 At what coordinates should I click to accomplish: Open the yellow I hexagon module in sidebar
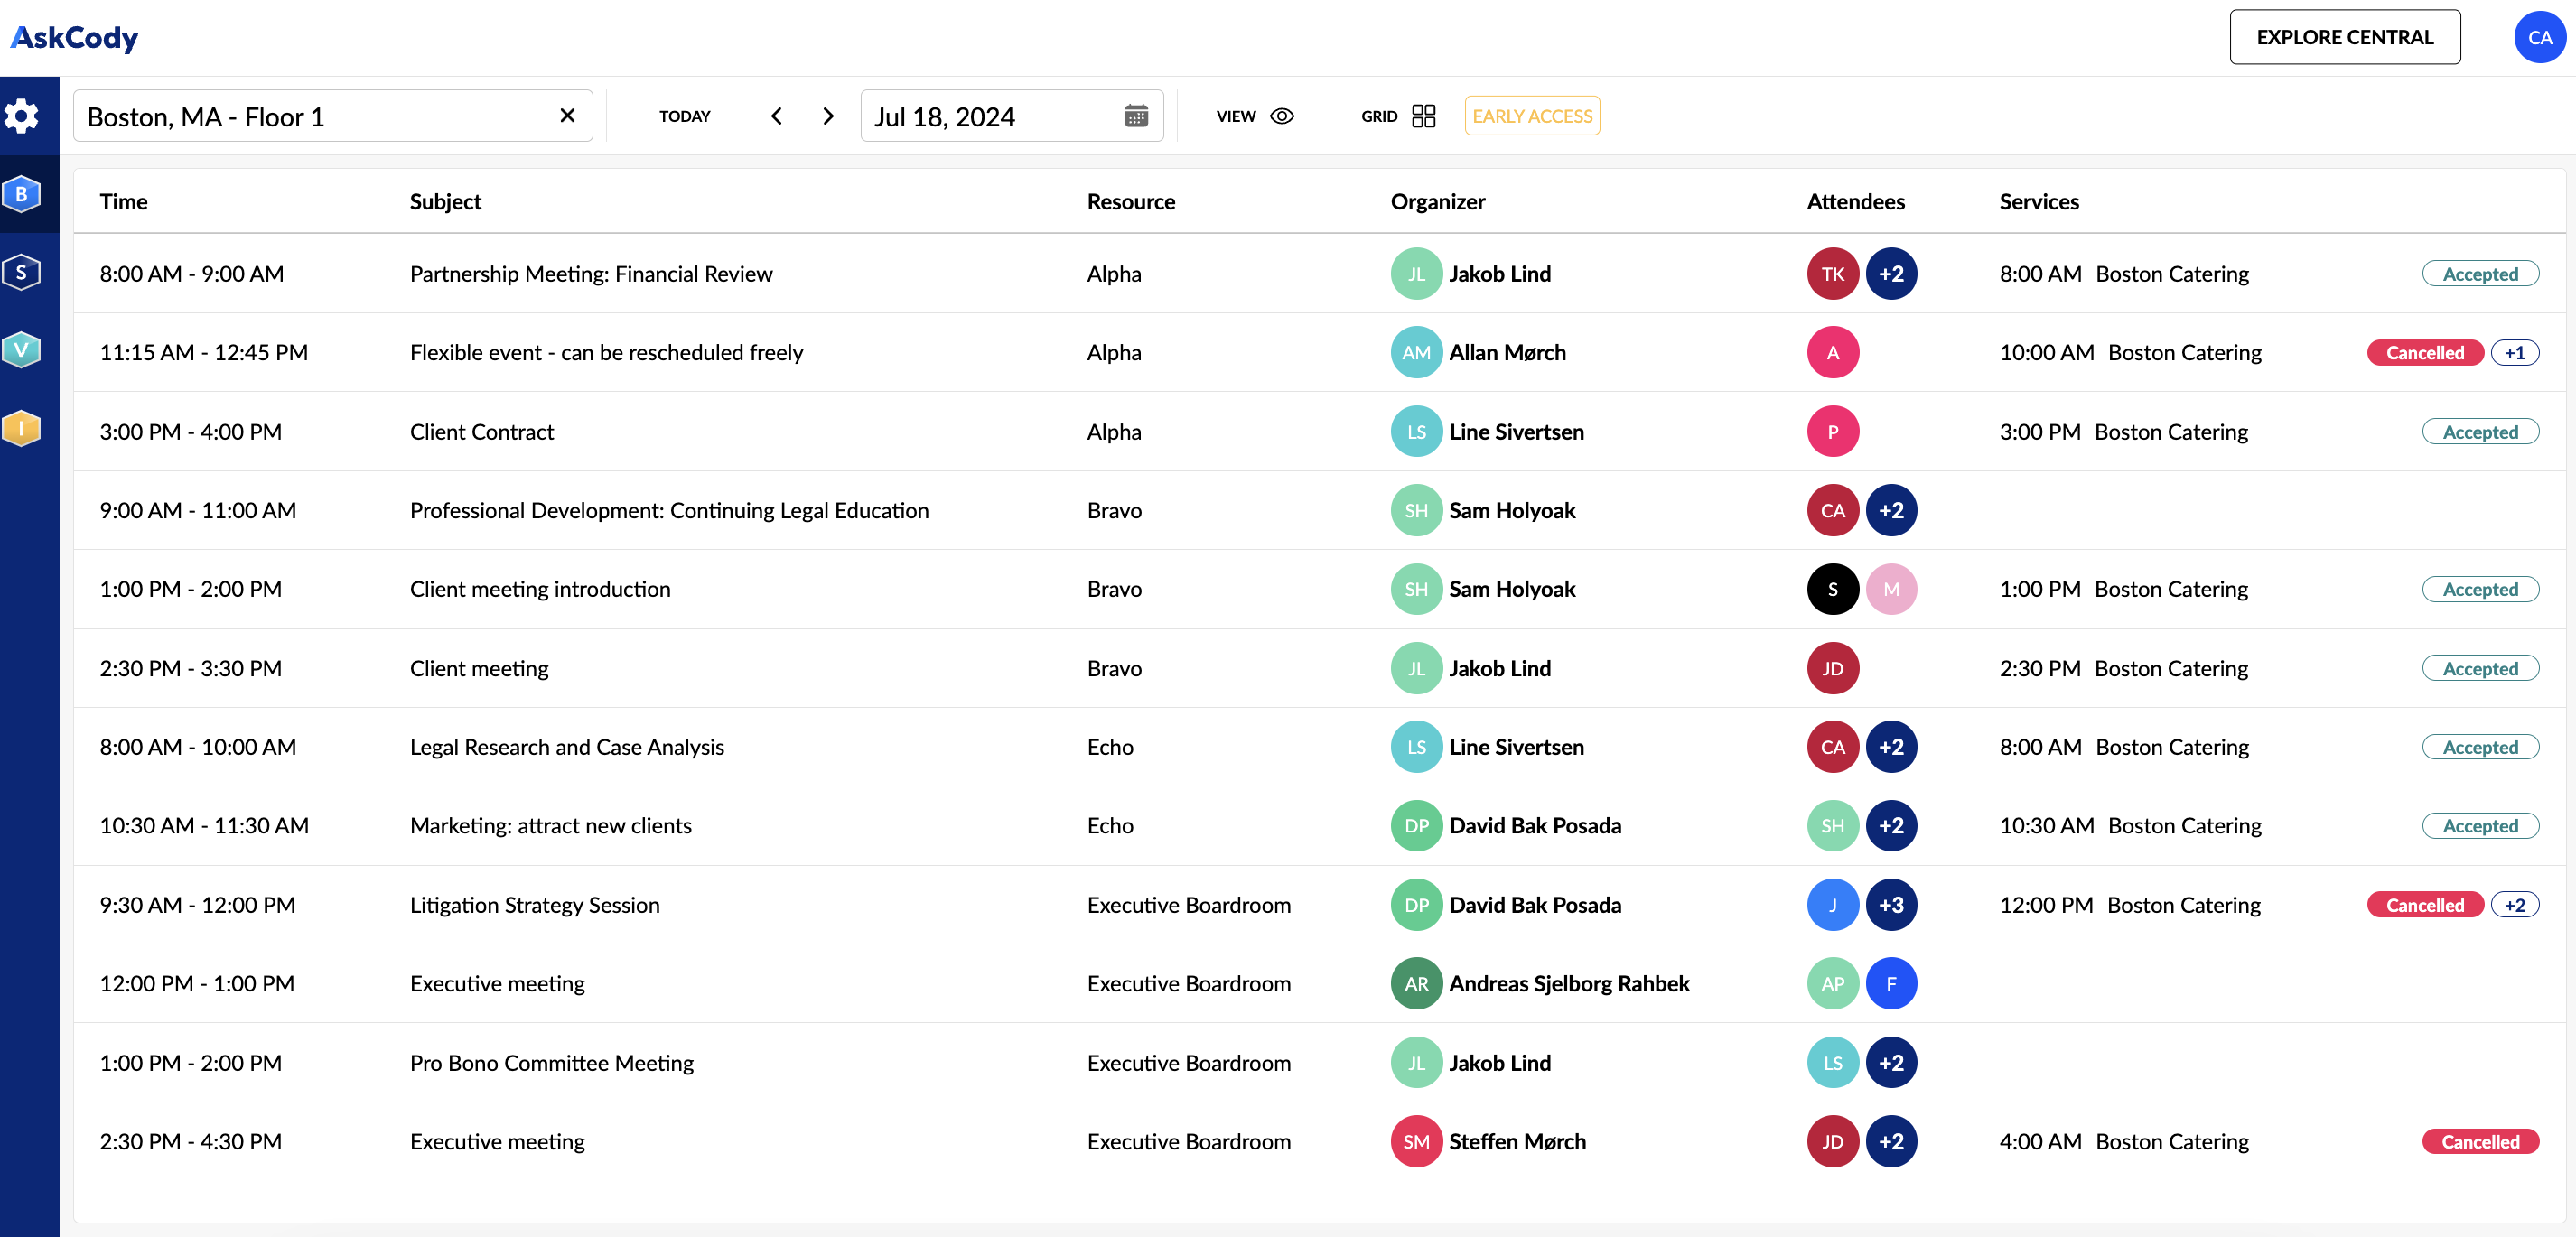[22, 427]
